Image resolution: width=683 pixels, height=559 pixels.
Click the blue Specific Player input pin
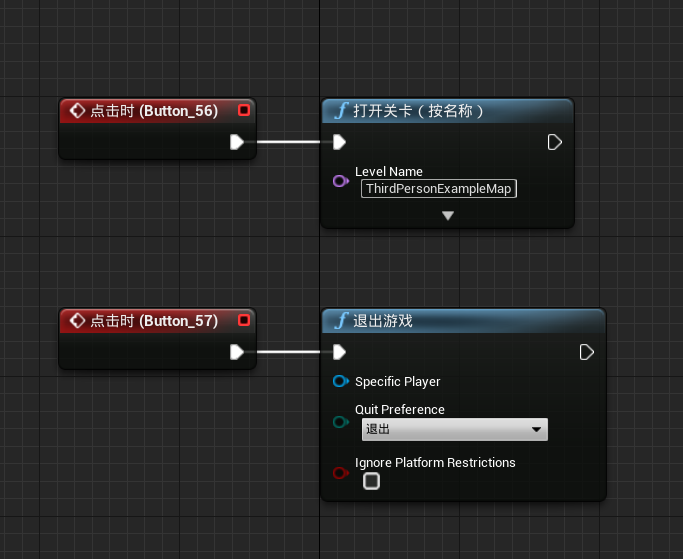point(341,381)
